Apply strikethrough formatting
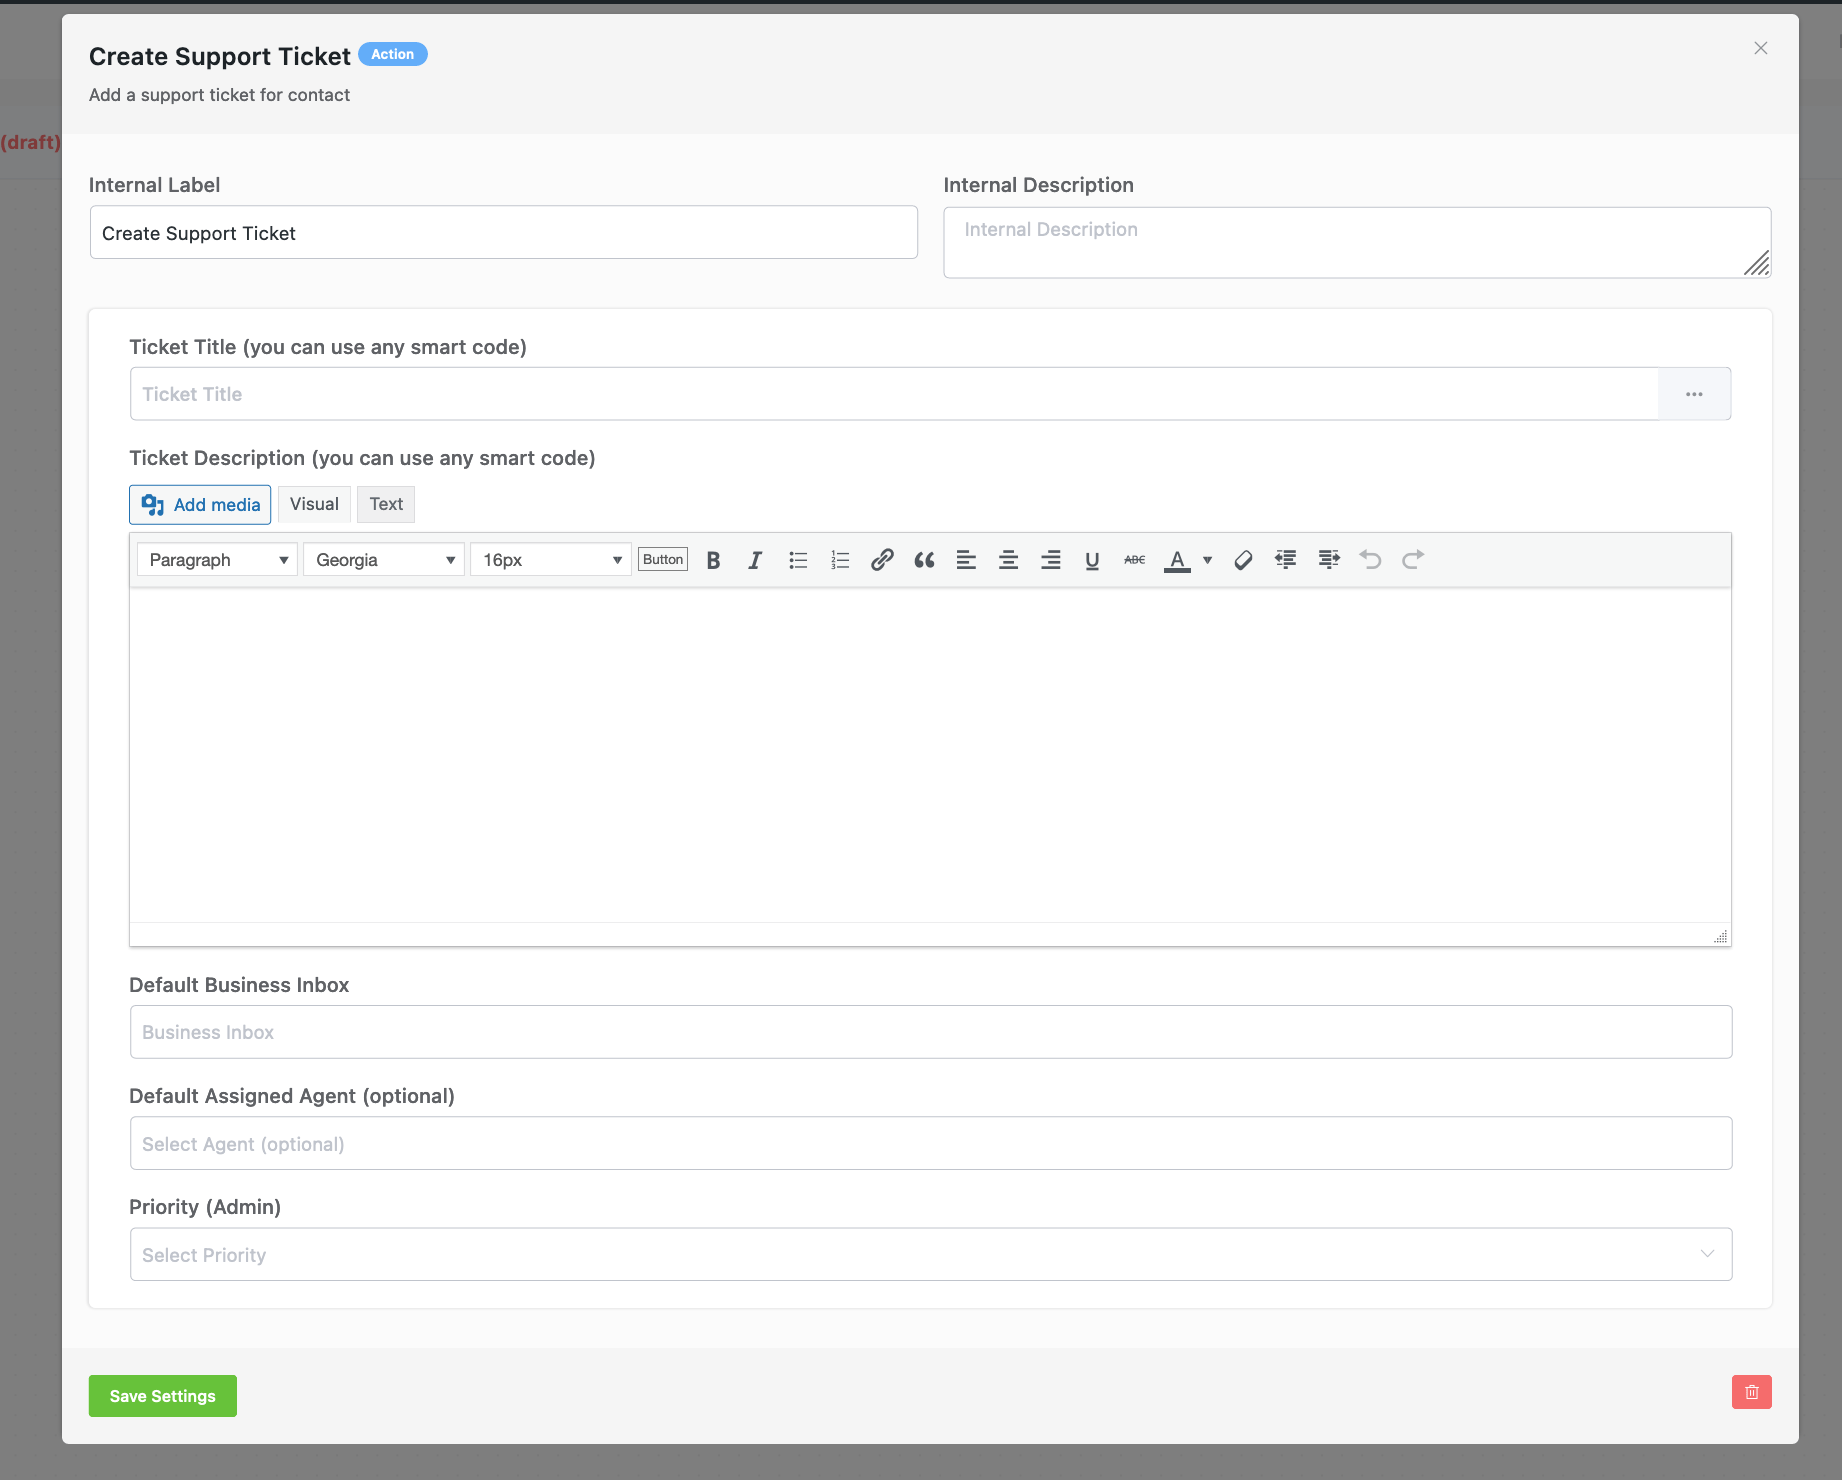 (1134, 559)
